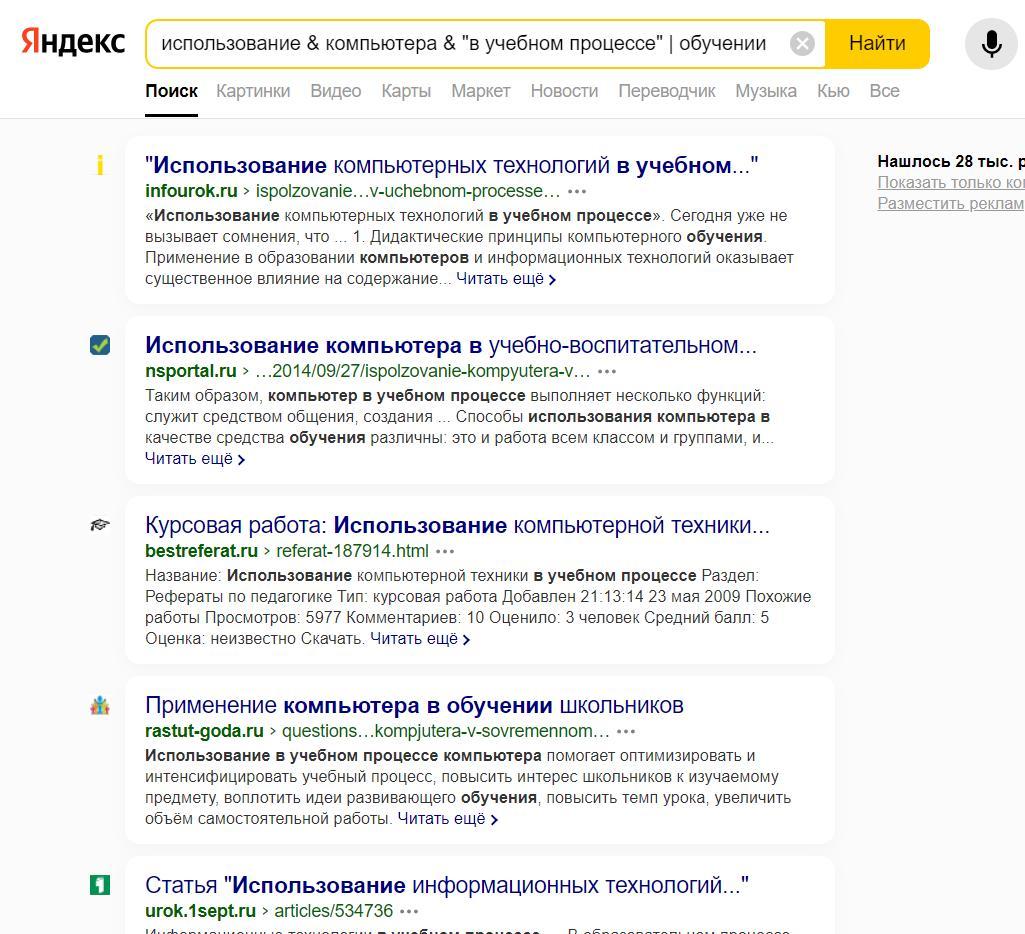This screenshot has height=934, width=1025.
Task: Click the rastut-goda.ru domain link
Action: (204, 731)
